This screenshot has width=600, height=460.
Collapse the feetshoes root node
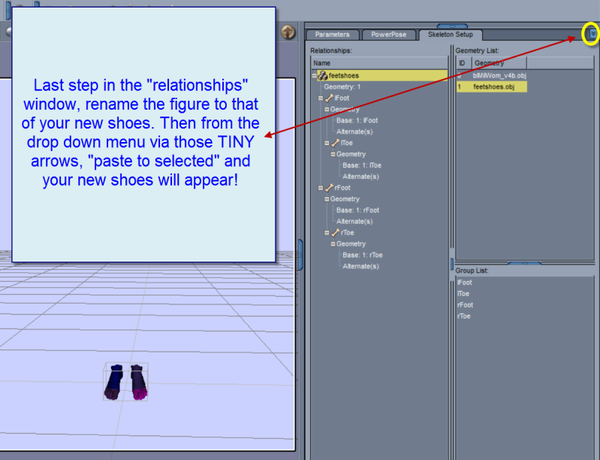(x=314, y=76)
